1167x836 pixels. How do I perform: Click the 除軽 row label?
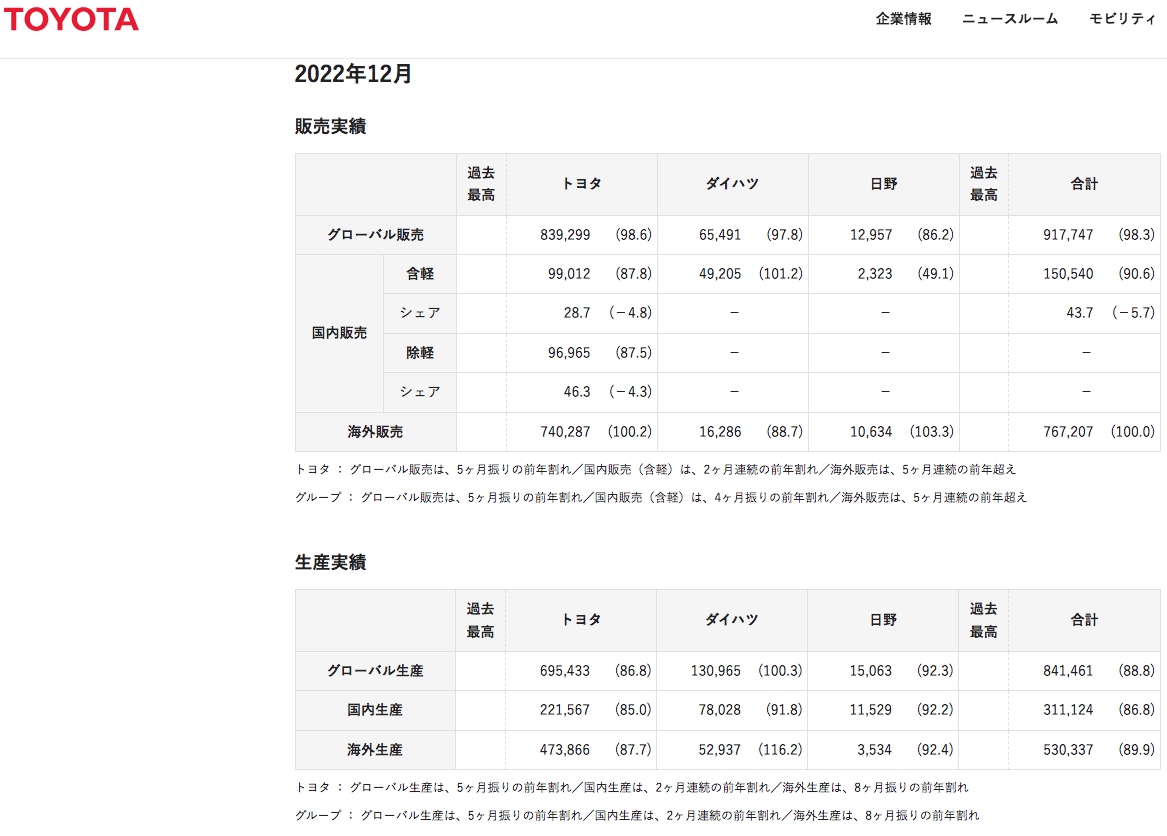420,353
